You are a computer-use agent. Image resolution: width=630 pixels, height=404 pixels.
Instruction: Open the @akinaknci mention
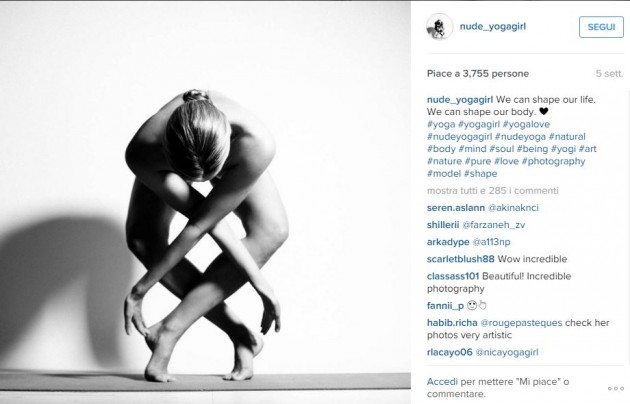pos(513,208)
